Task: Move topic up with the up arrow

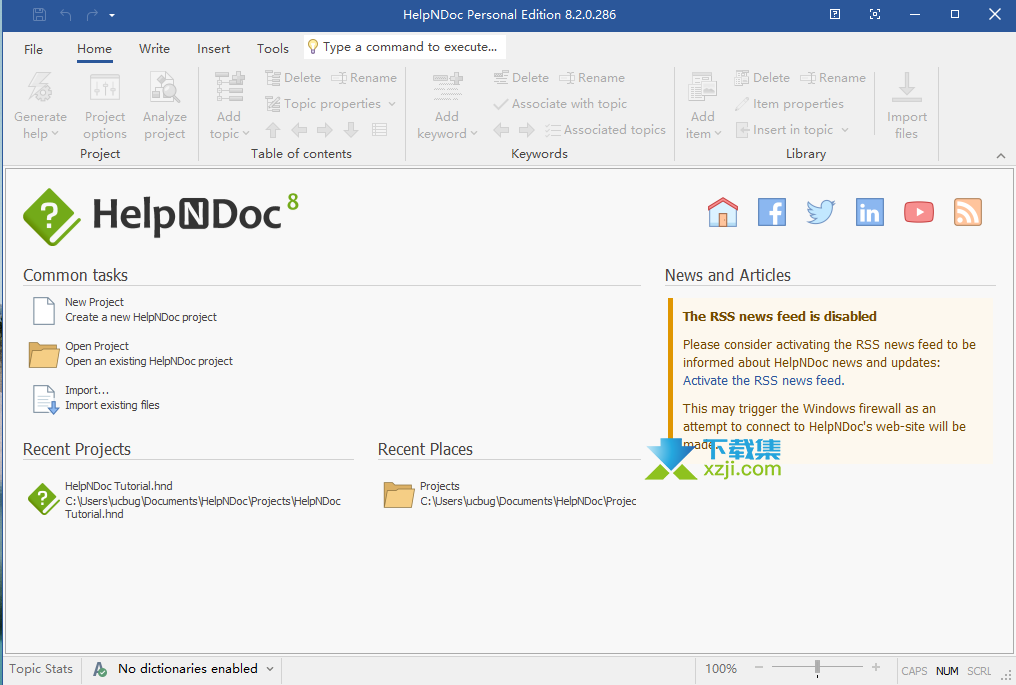Action: (x=273, y=130)
